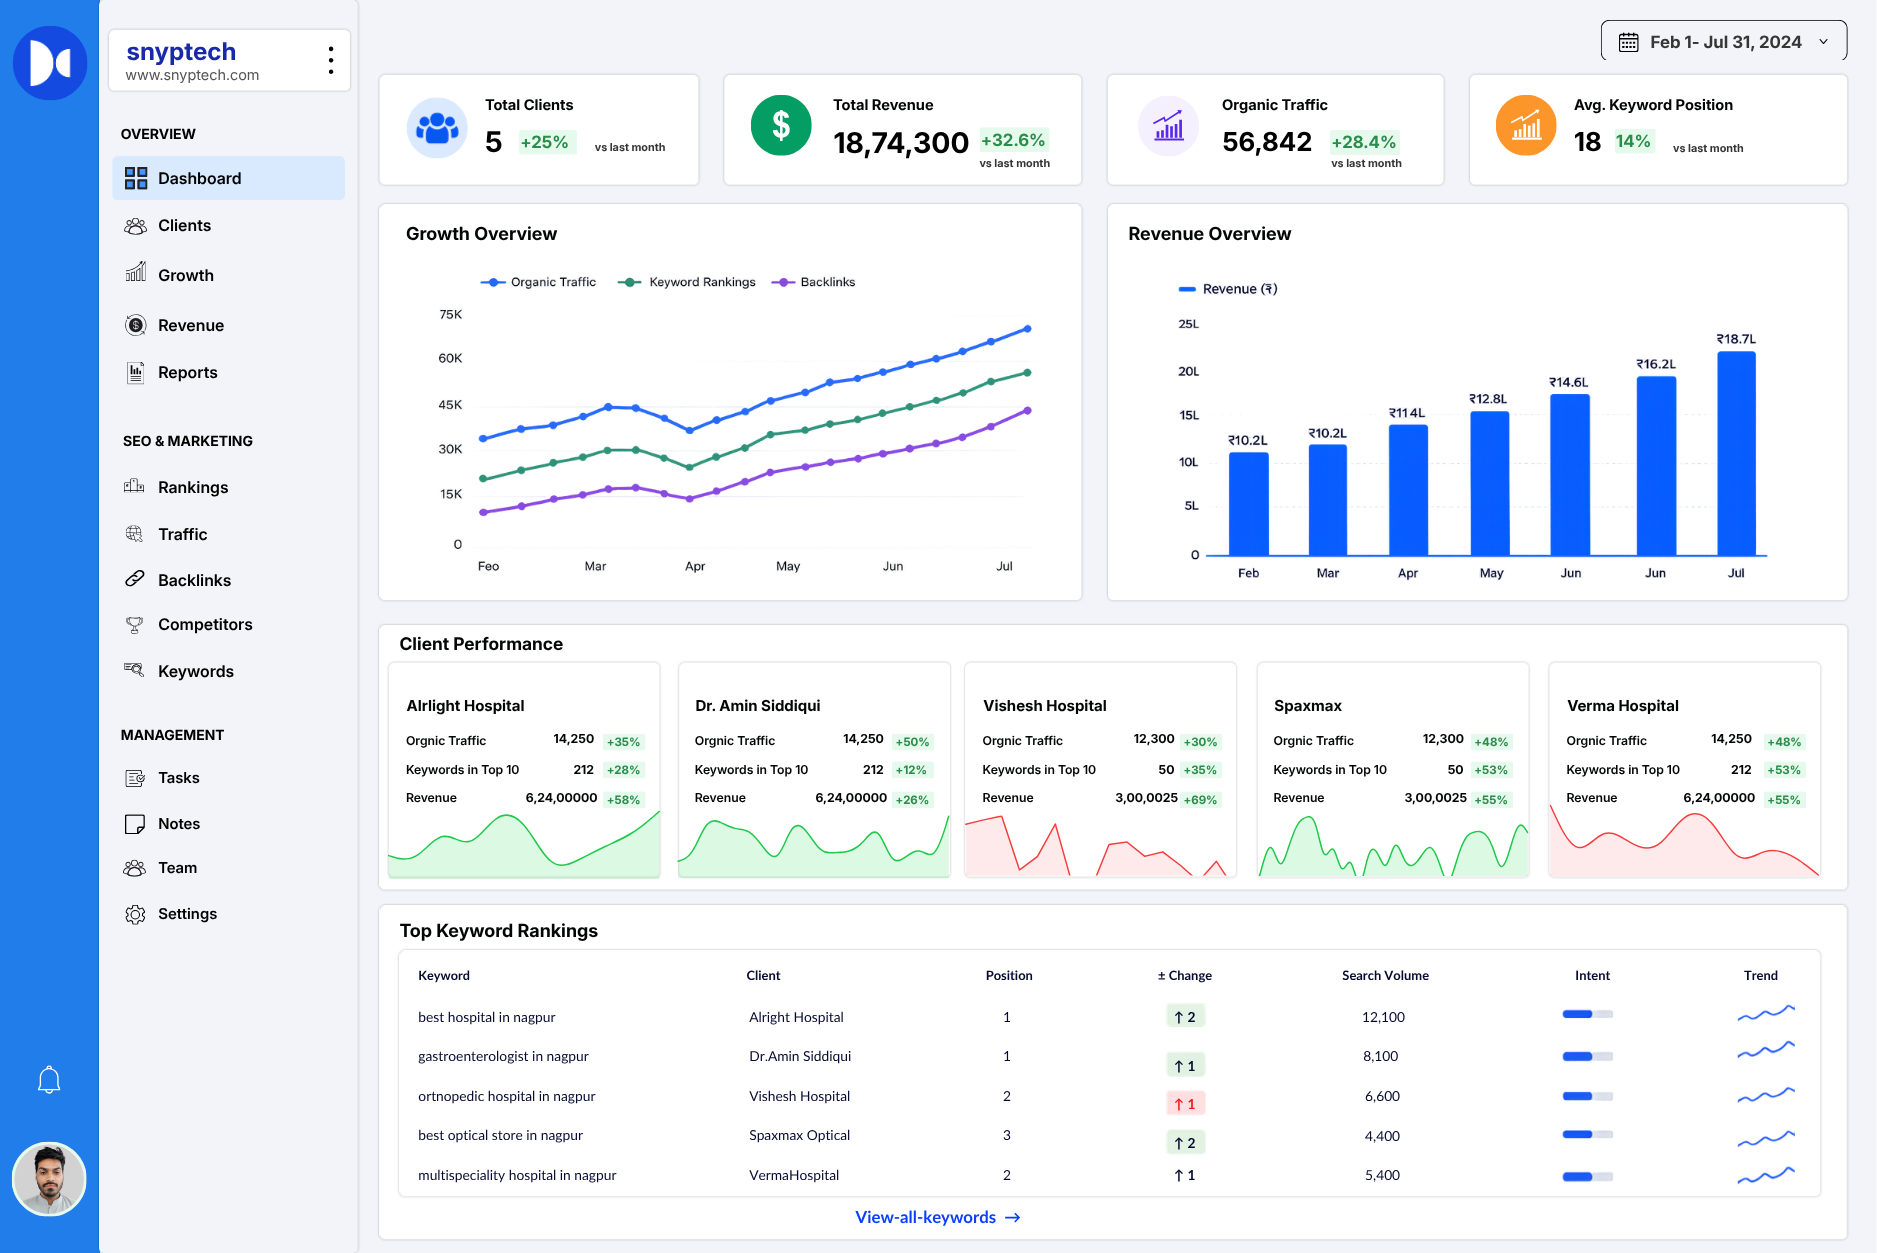
Task: Toggle Keyword Rankings legend series
Action: coord(687,282)
